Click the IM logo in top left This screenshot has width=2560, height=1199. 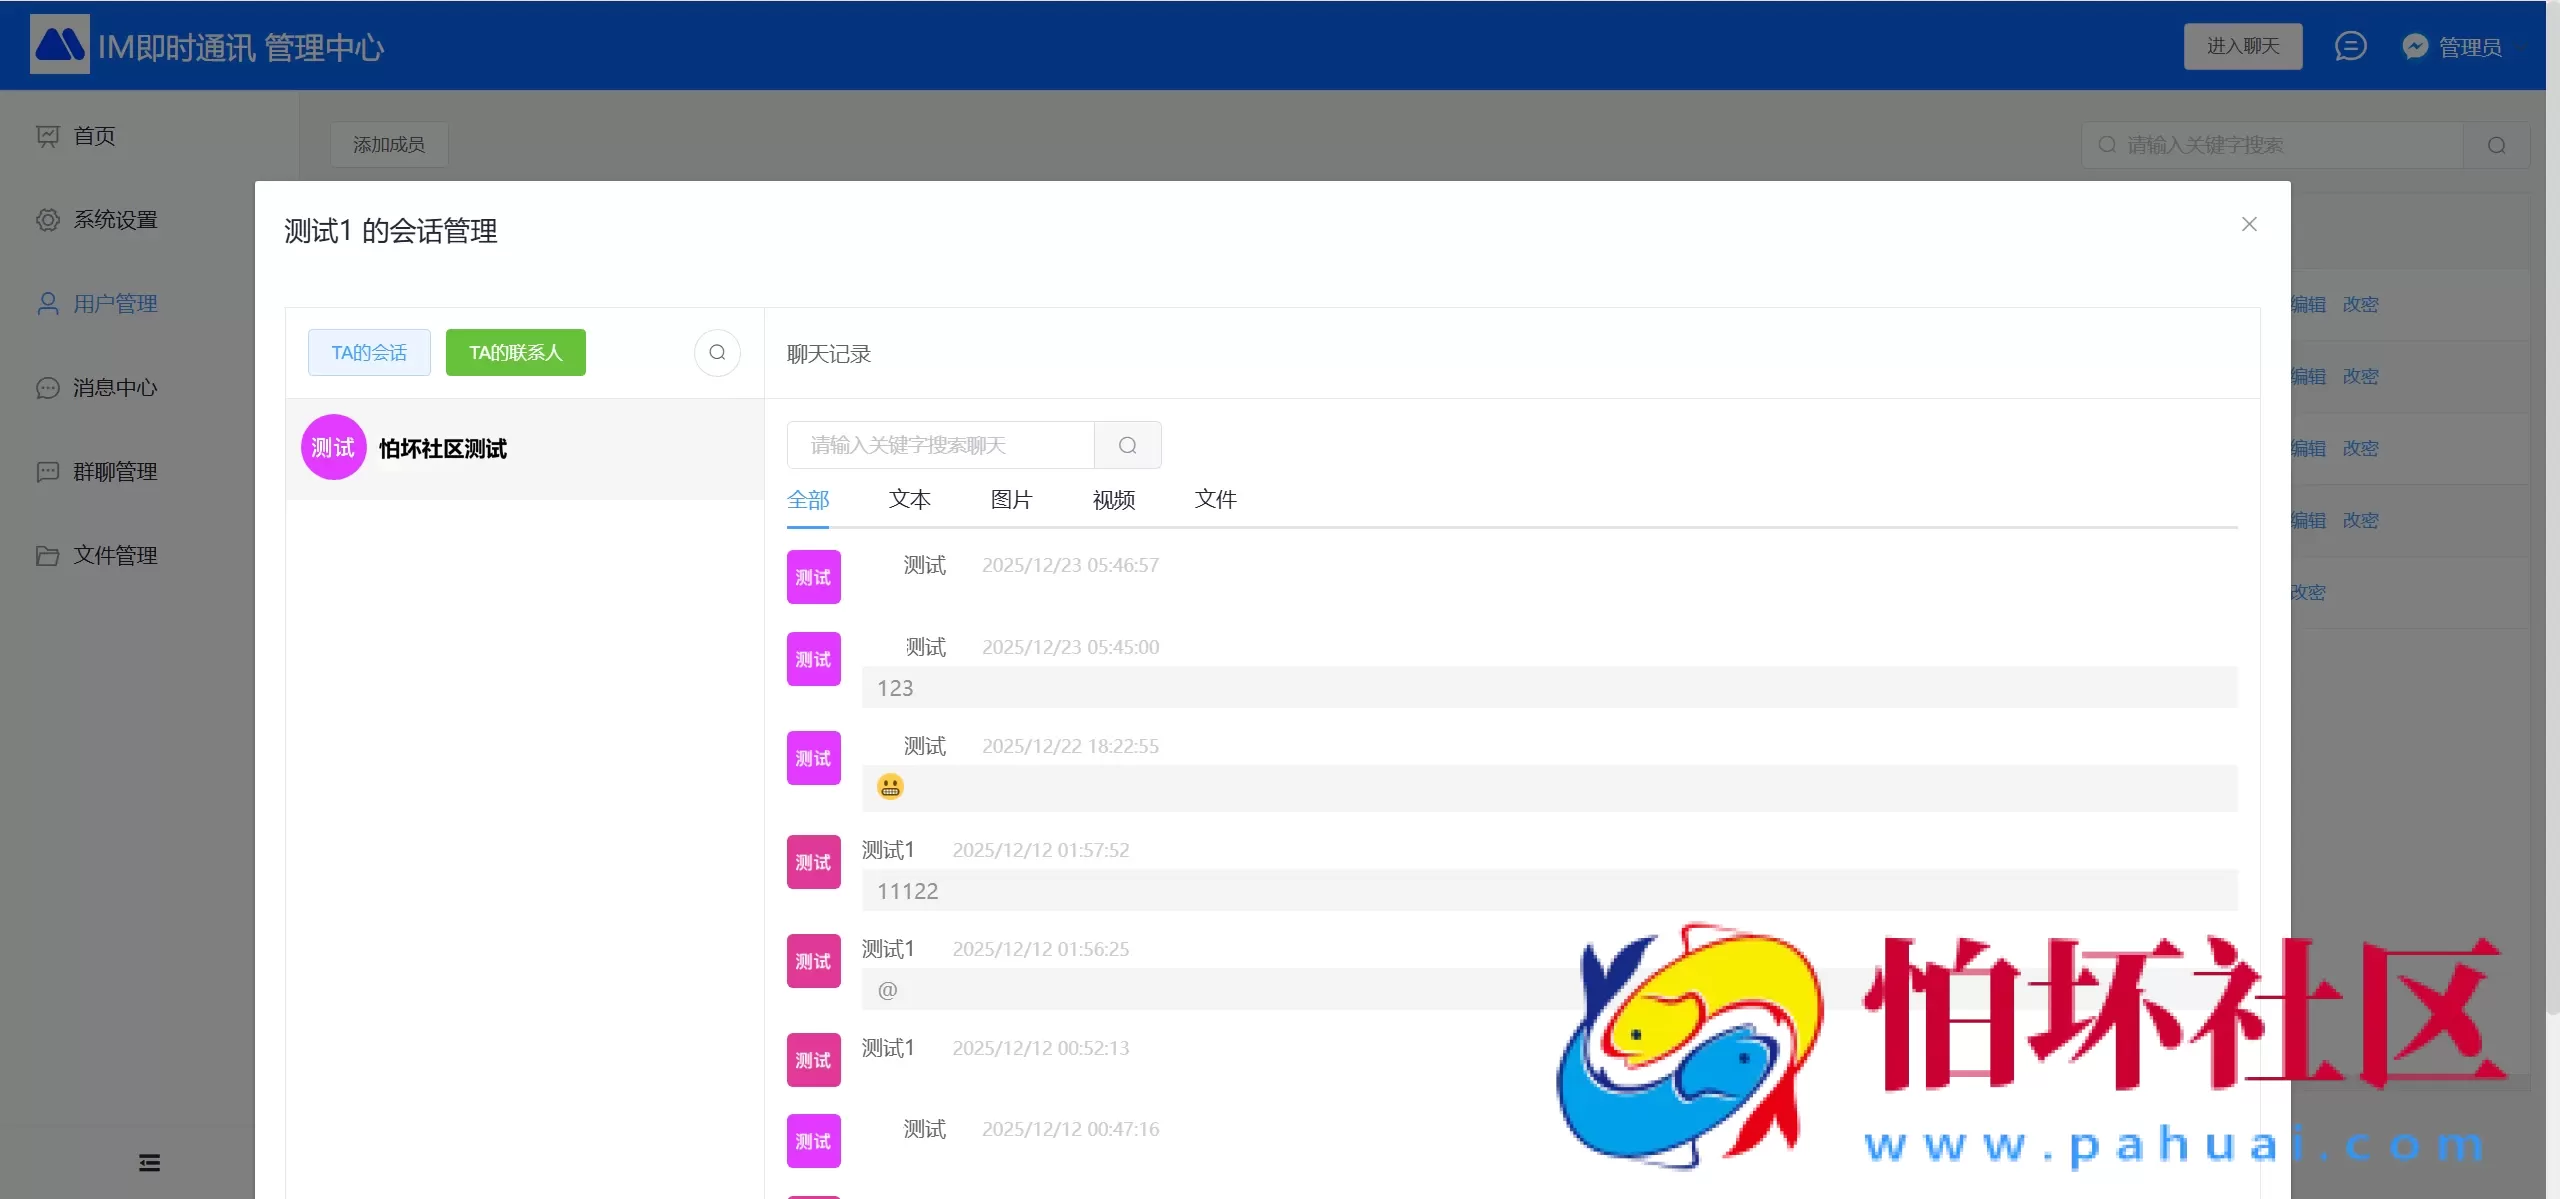point(59,45)
